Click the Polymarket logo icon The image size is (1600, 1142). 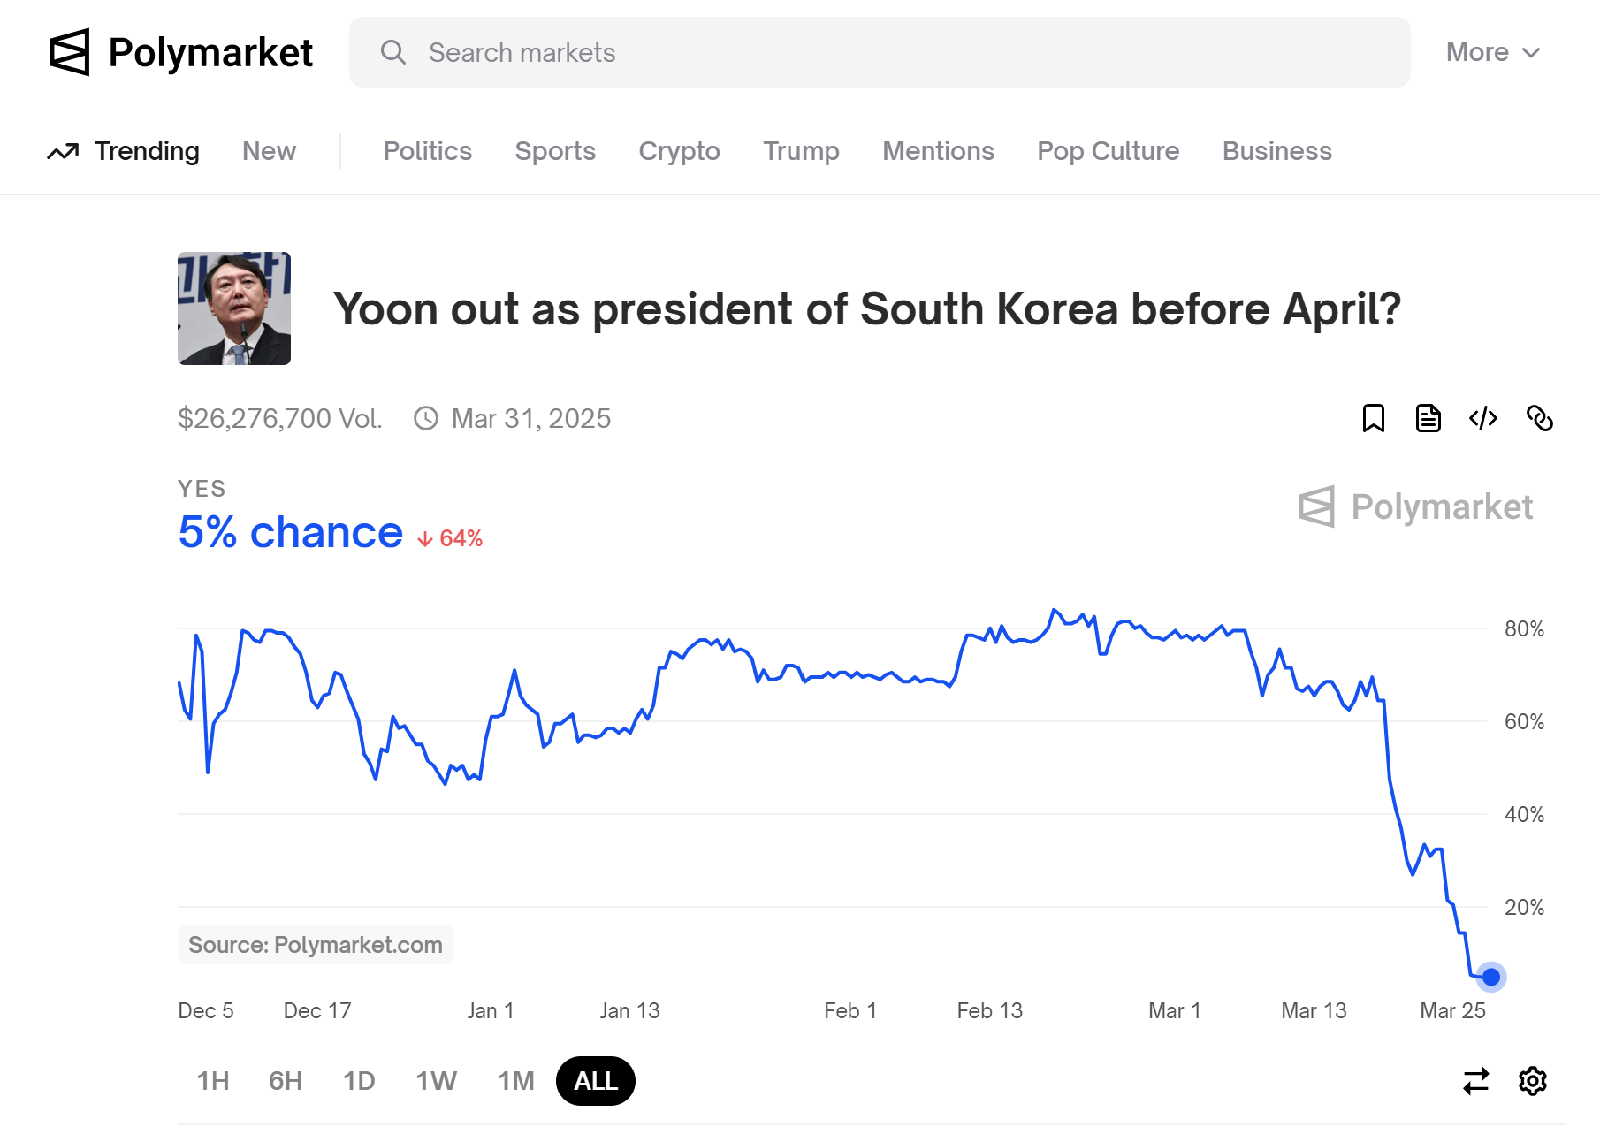pyautogui.click(x=69, y=52)
